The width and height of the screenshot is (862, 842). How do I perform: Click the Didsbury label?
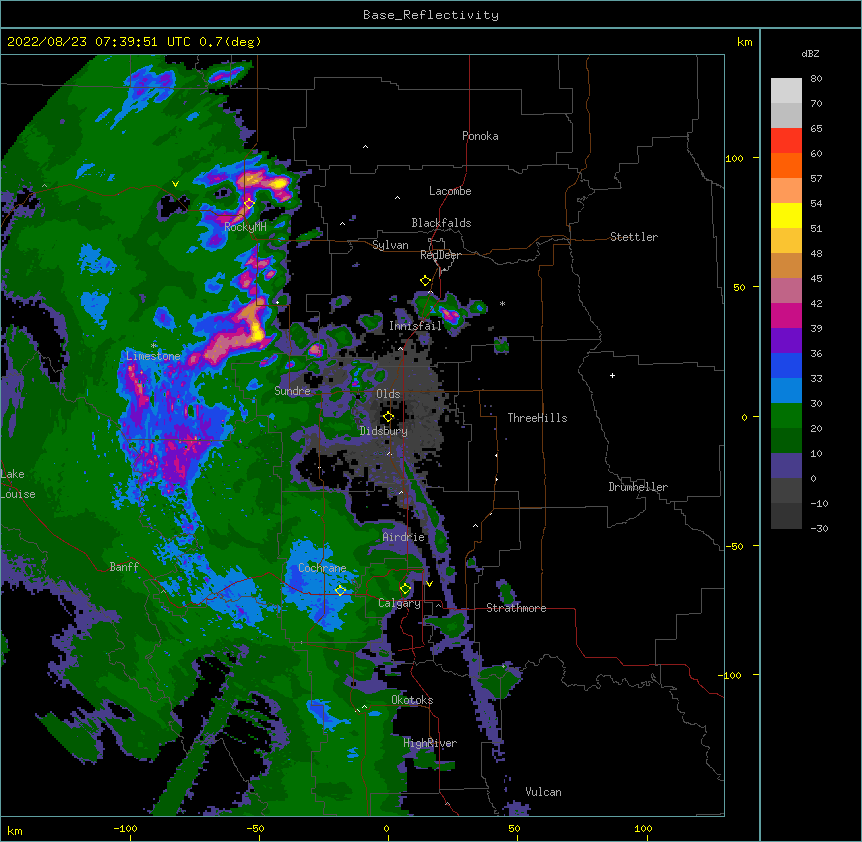pyautogui.click(x=384, y=431)
